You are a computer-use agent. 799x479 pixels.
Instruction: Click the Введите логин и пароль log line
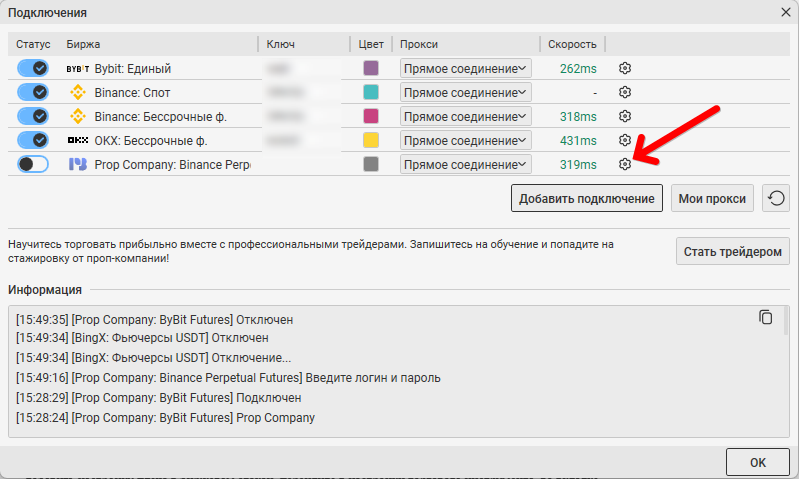point(228,378)
